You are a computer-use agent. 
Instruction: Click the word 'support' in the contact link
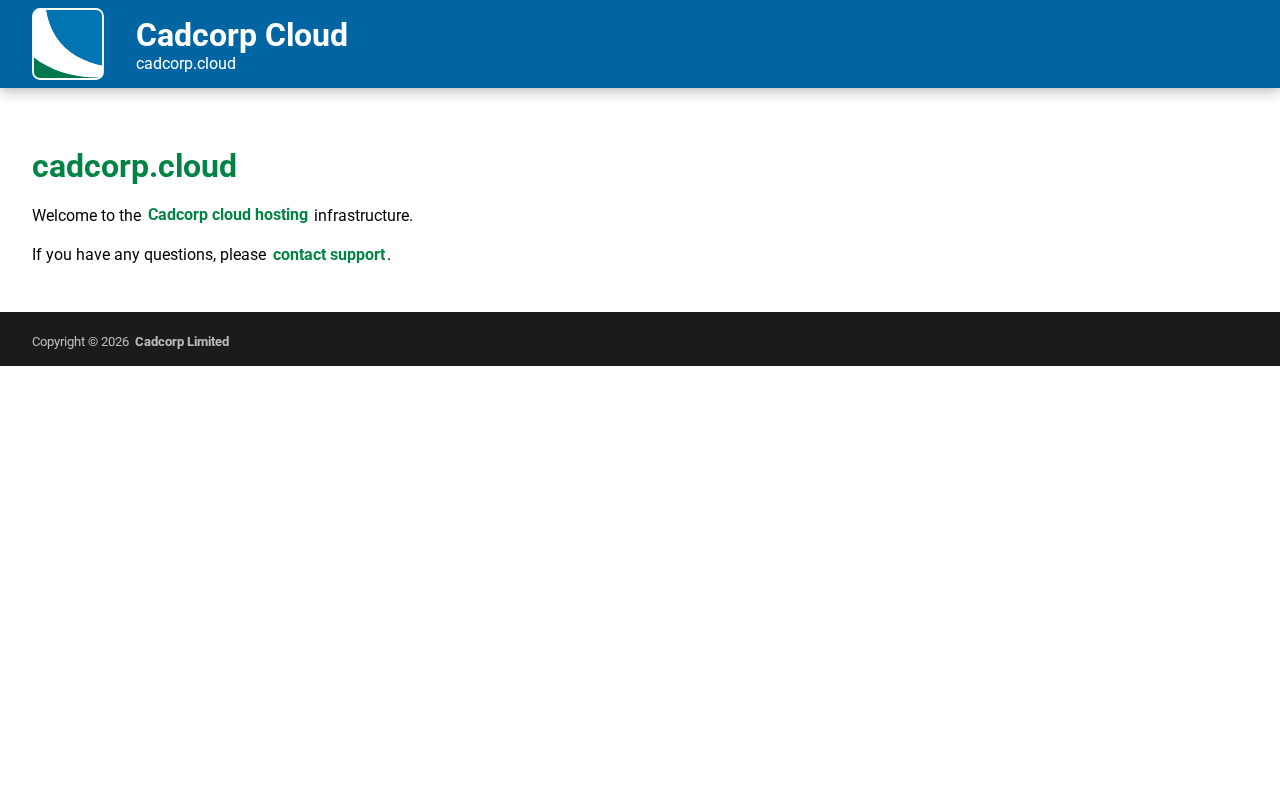click(x=356, y=254)
